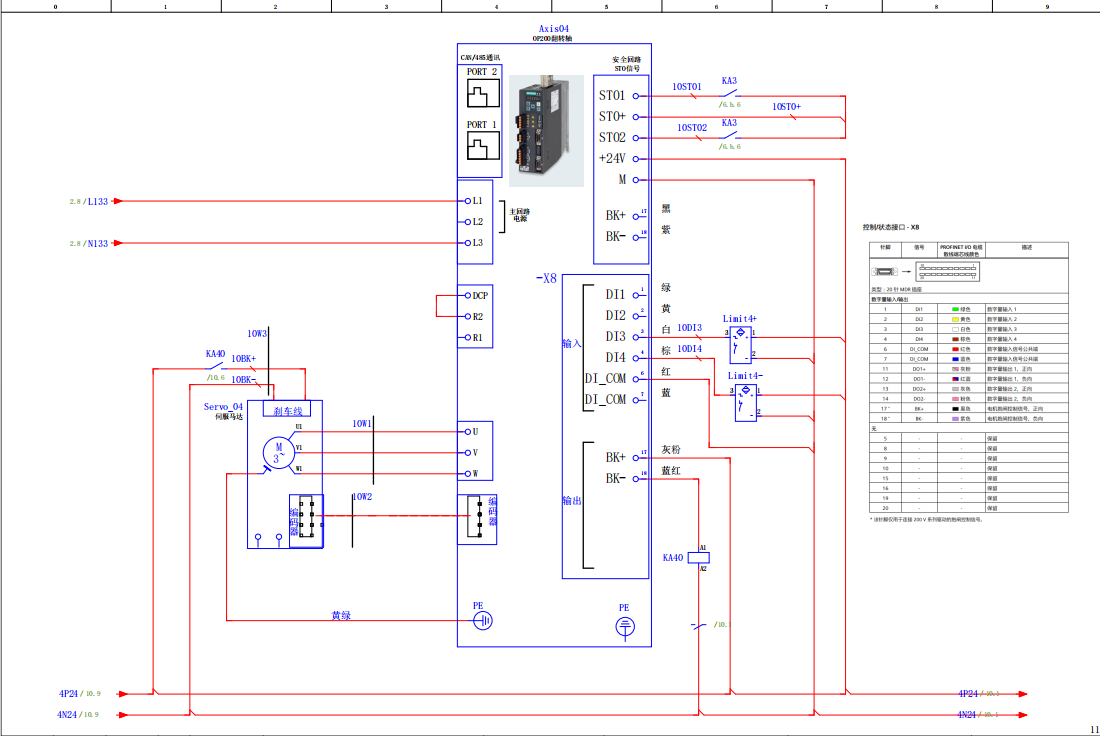Click the 4P24 cross-reference at bottom left
1100x736 pixels.
[x=80, y=693]
